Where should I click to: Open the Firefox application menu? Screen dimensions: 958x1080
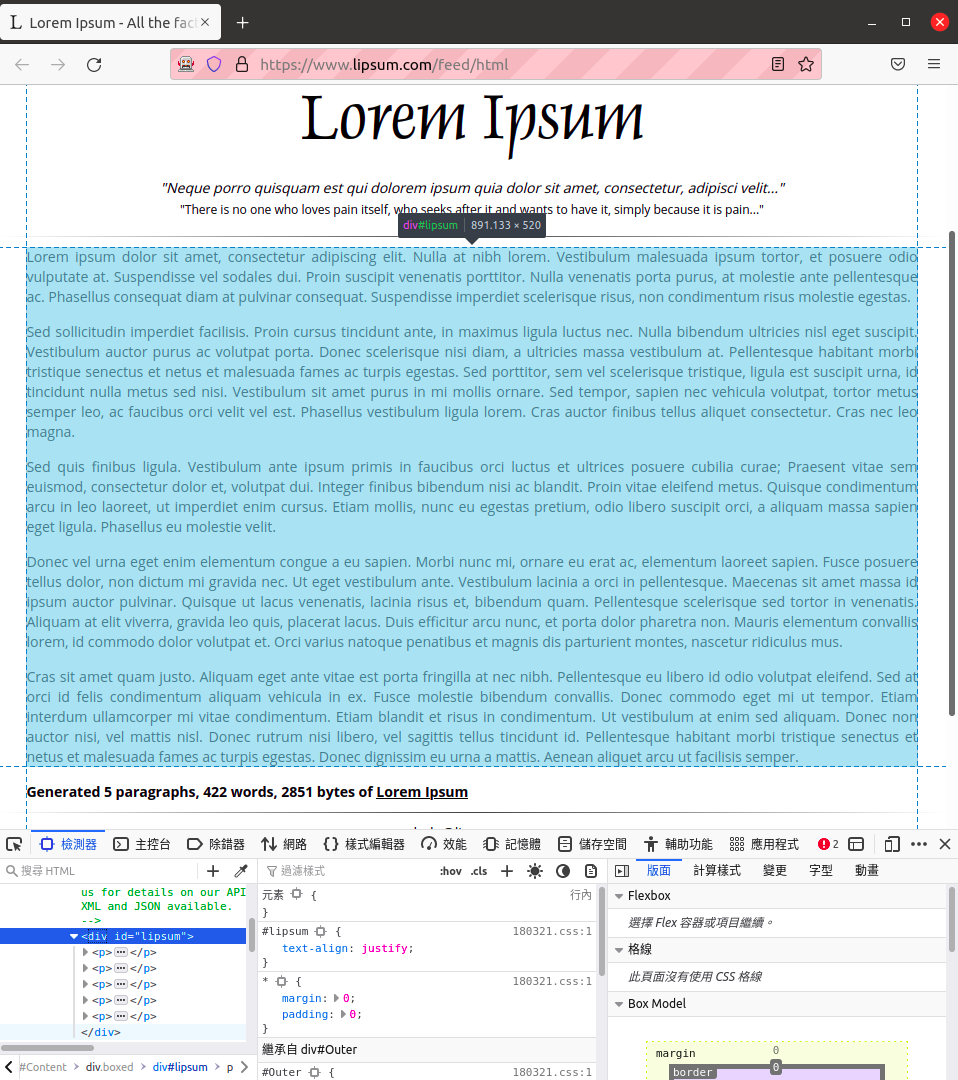point(934,64)
